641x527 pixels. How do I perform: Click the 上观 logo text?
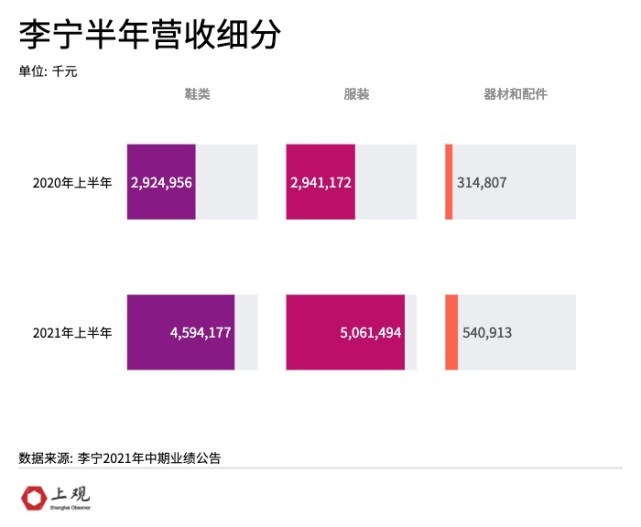coord(70,494)
